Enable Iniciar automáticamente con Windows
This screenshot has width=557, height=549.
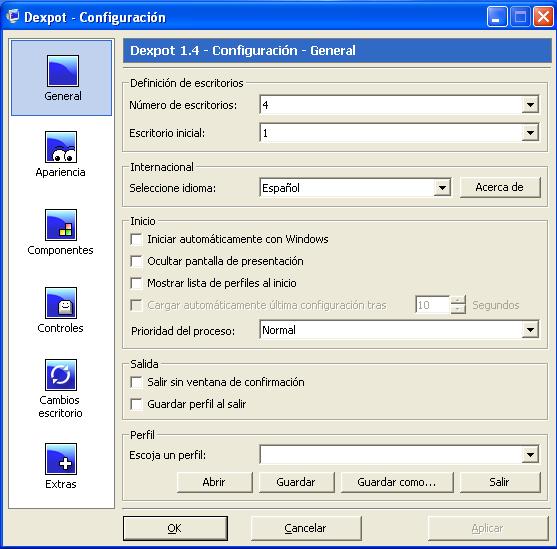point(136,239)
